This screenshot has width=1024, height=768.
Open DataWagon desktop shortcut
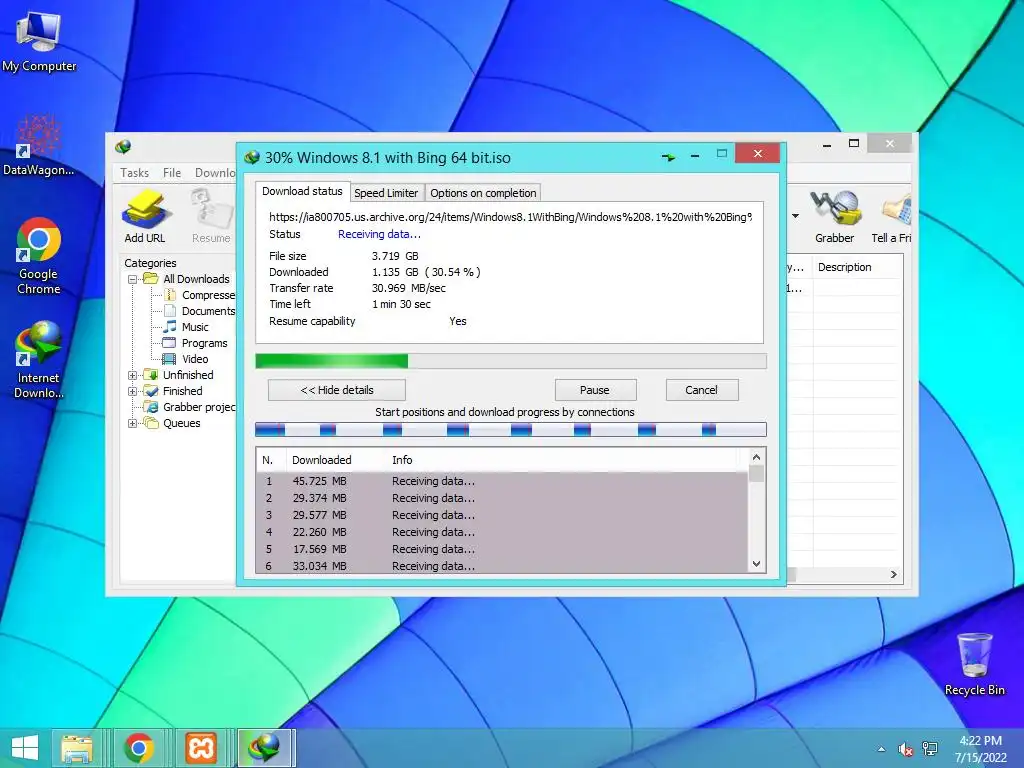(x=39, y=145)
